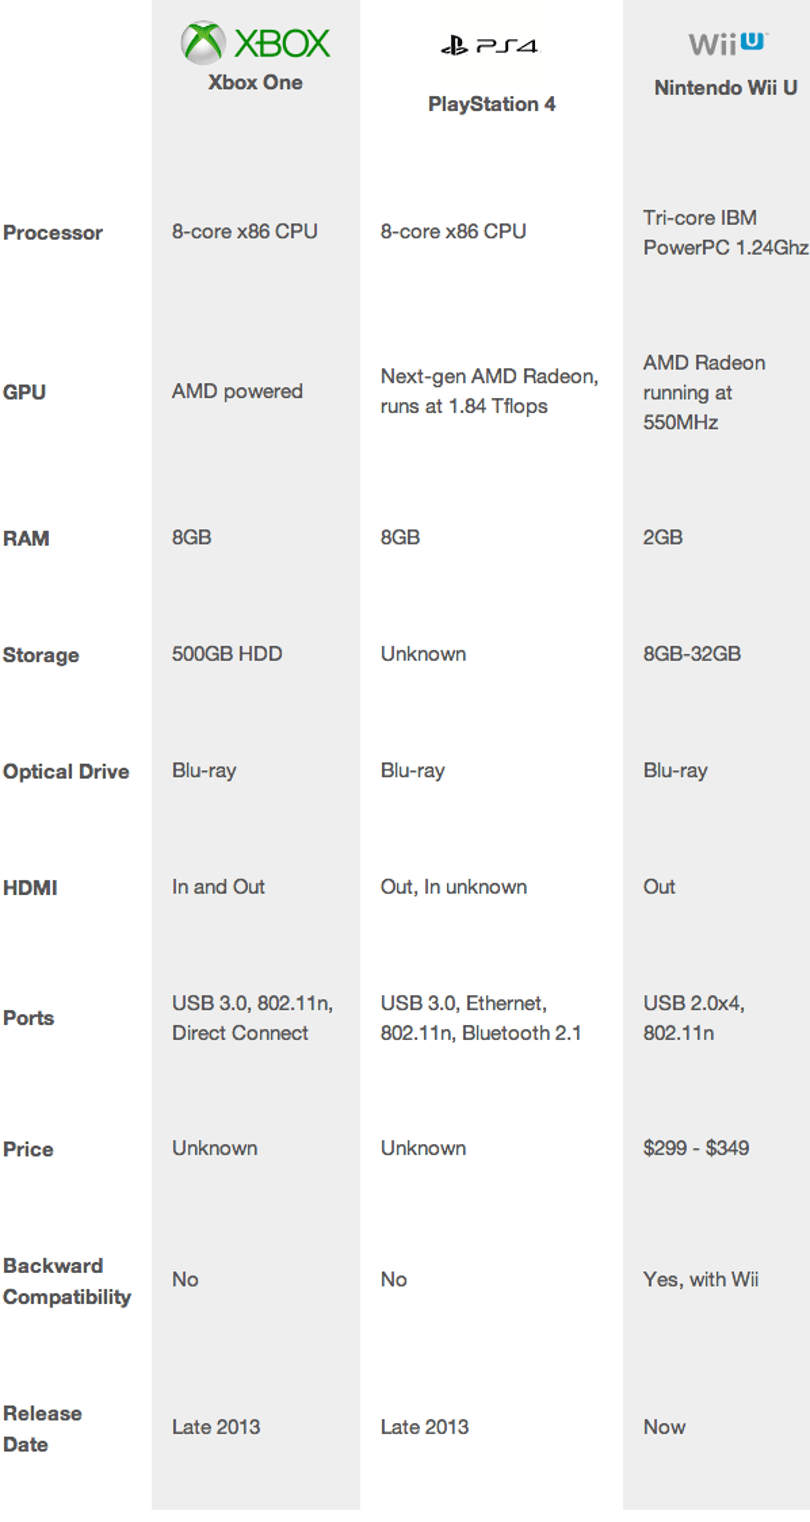Click the 500GB HDD storage cell
The height and width of the screenshot is (1522, 810).
227,654
